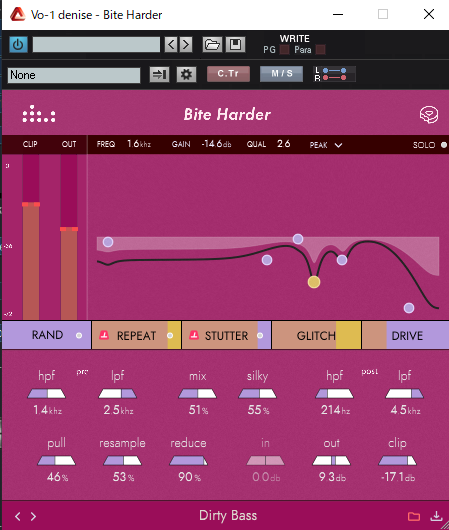Click the donut icon at top right
The width and height of the screenshot is (449, 530).
[429, 115]
